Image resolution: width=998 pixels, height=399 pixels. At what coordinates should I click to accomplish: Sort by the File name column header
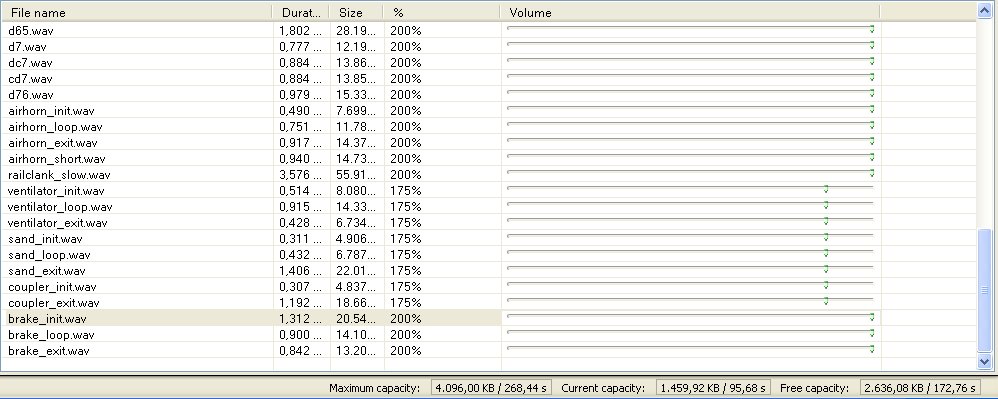pos(136,12)
